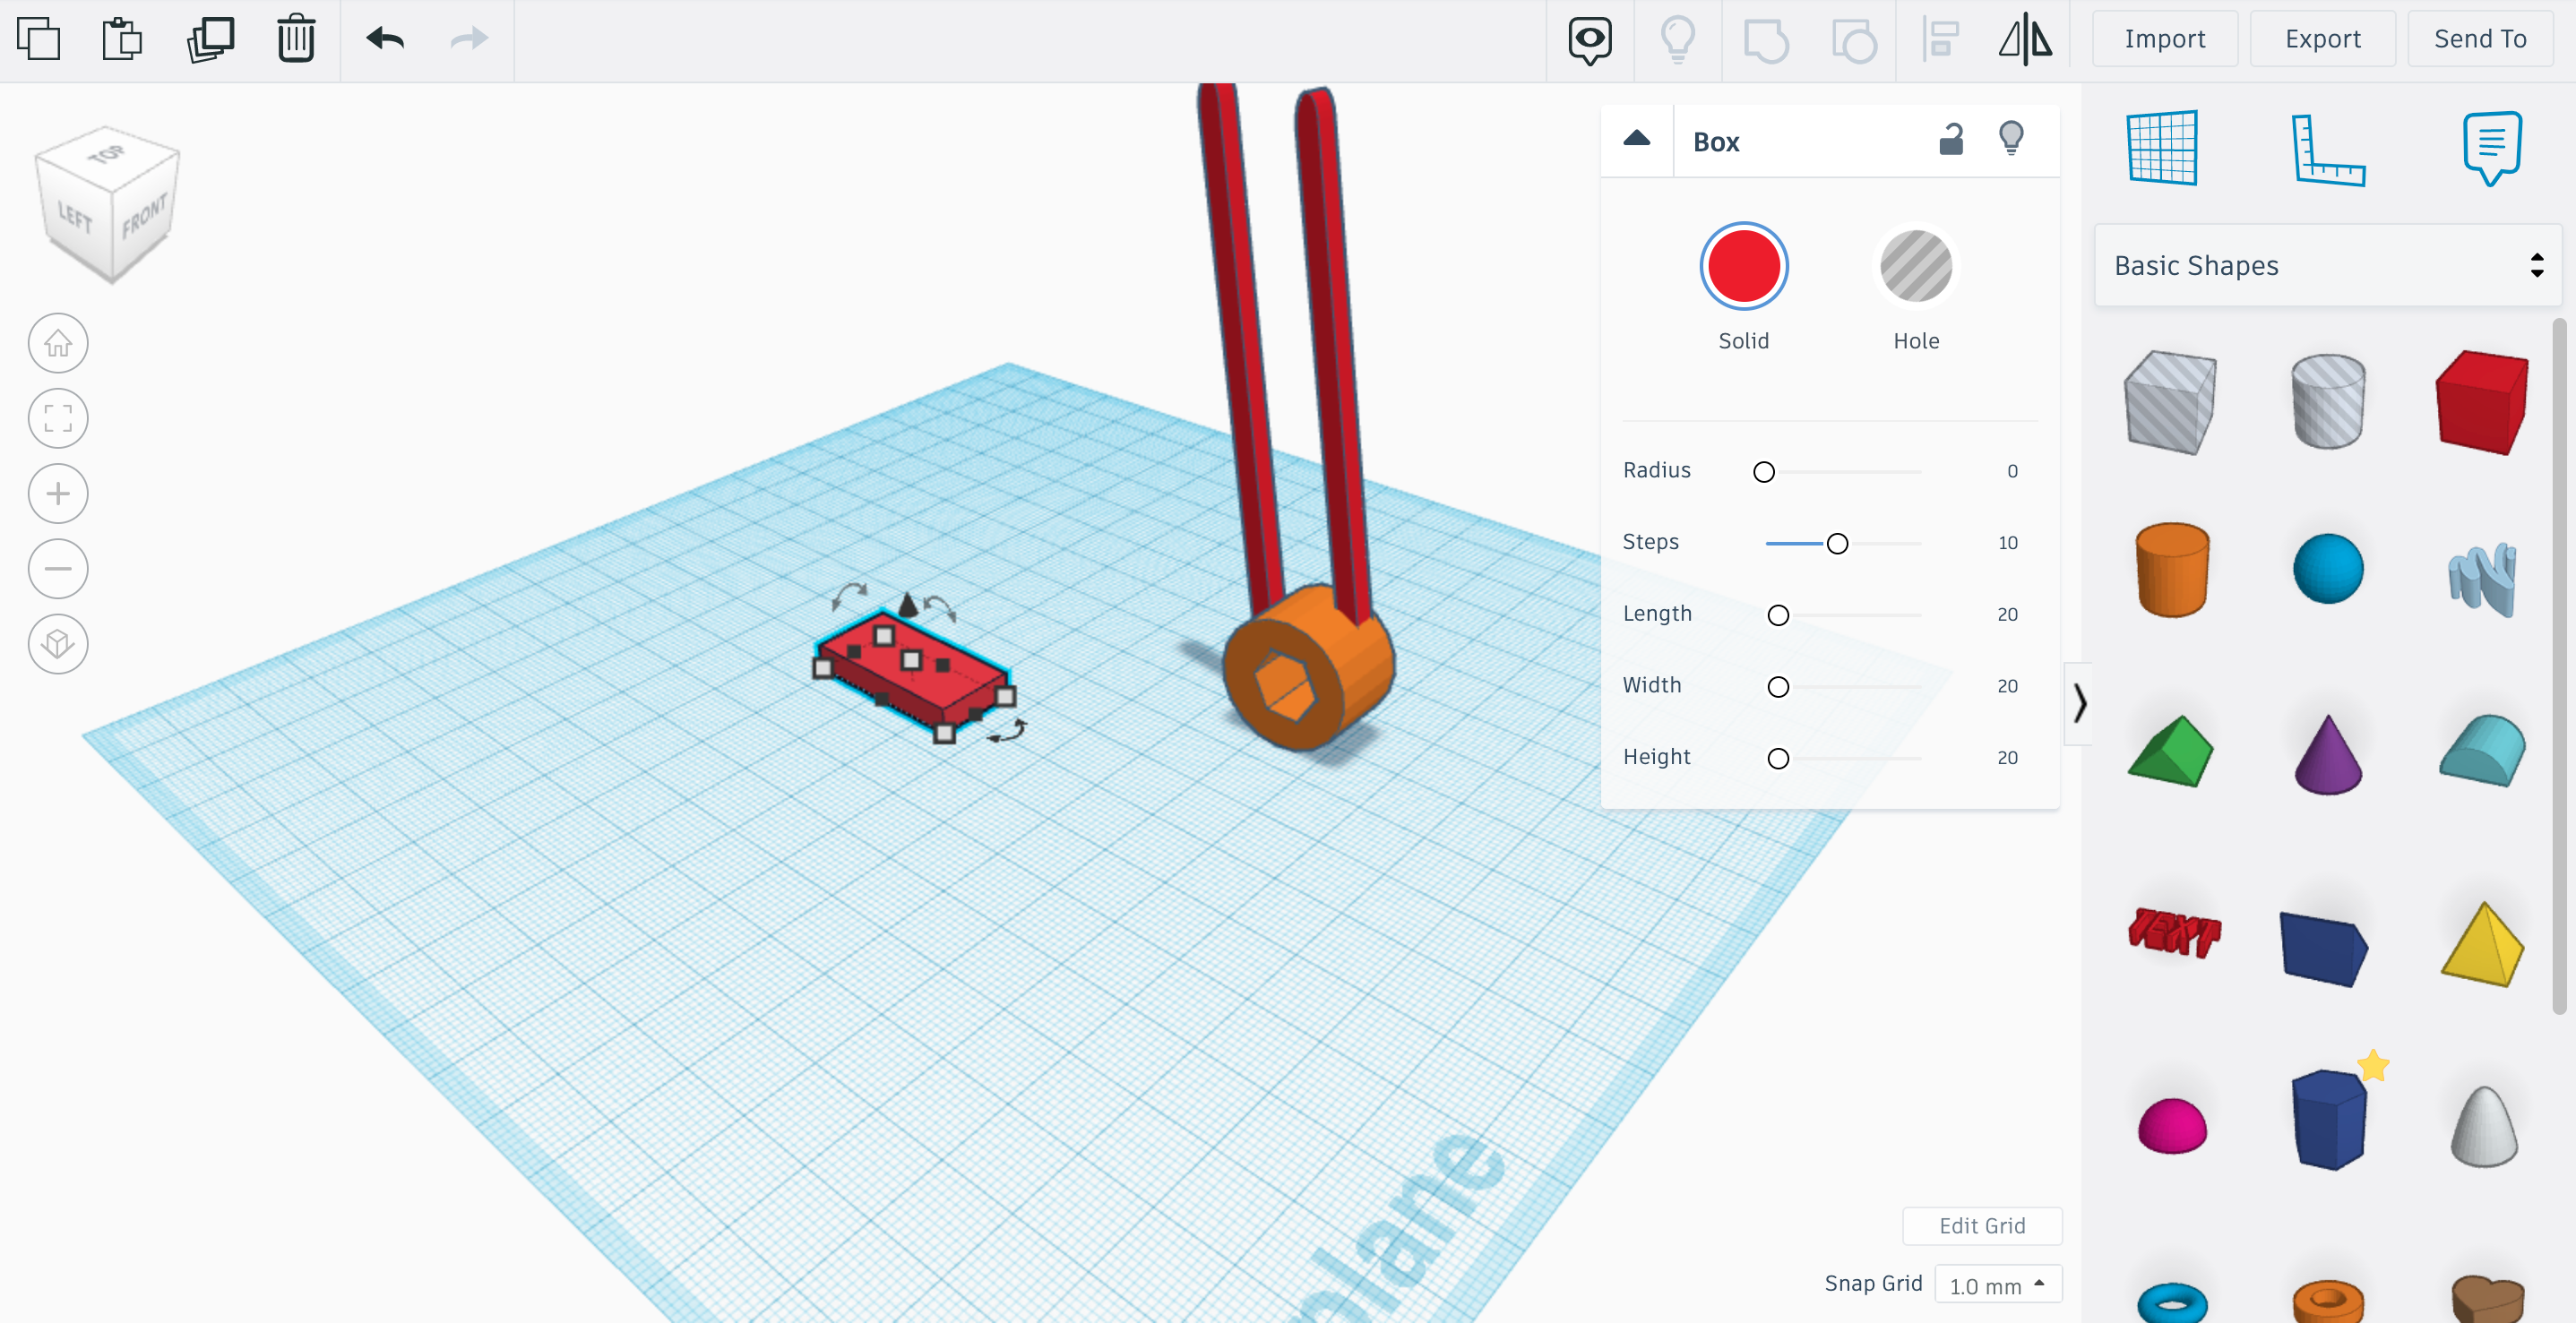Open the Basic Shapes dropdown
Image resolution: width=2576 pixels, height=1323 pixels.
coord(2327,265)
